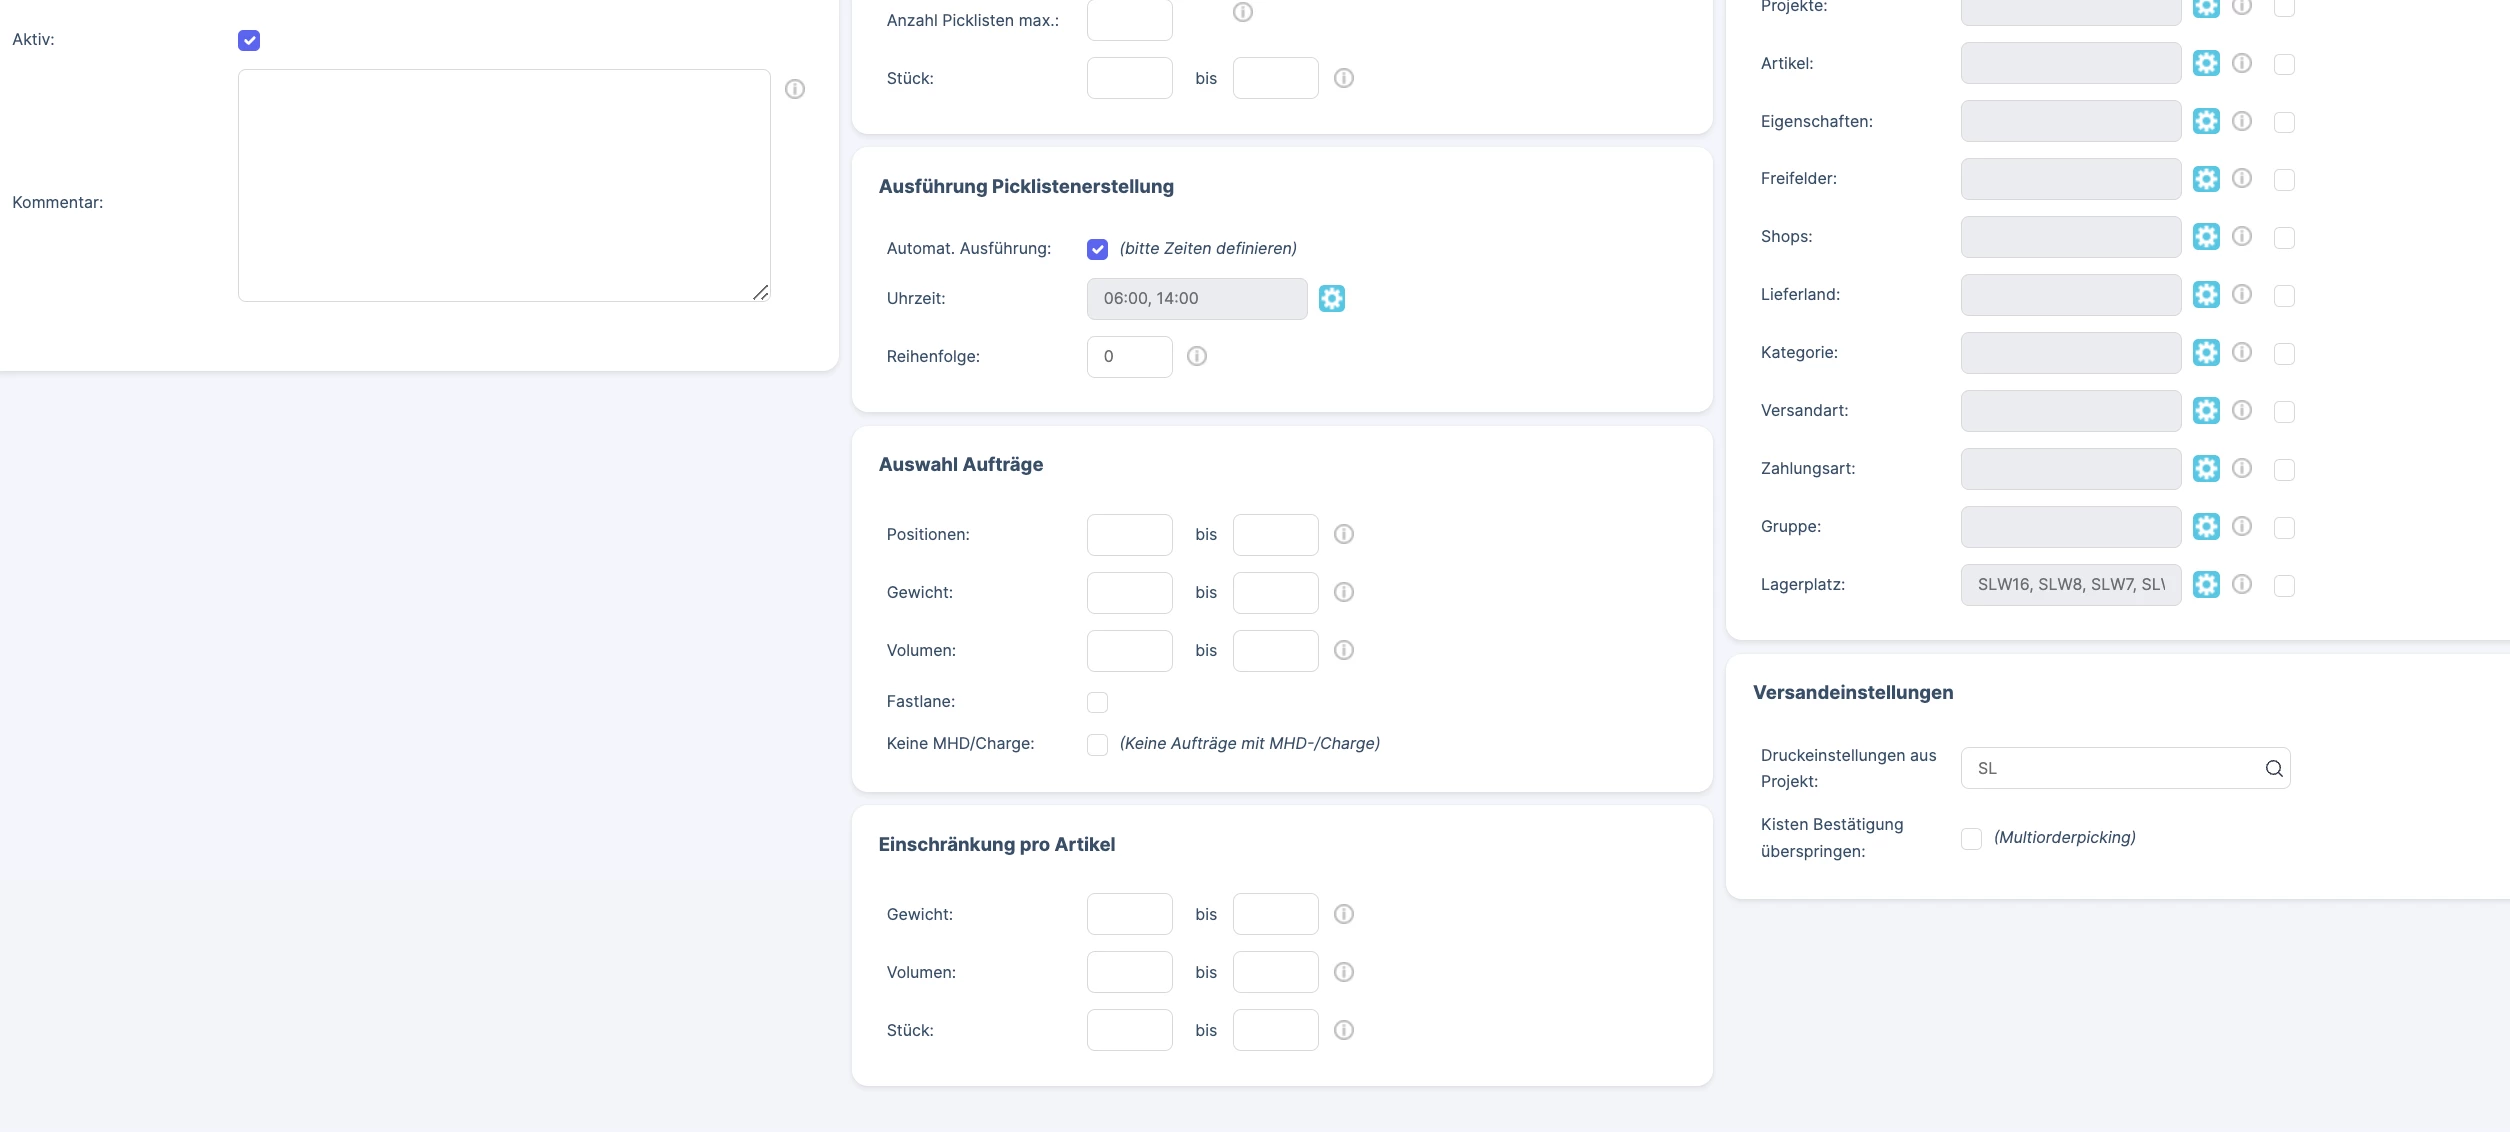2510x1132 pixels.
Task: Click the Uhrzeit field showing 06:00, 14:00
Action: tap(1196, 298)
